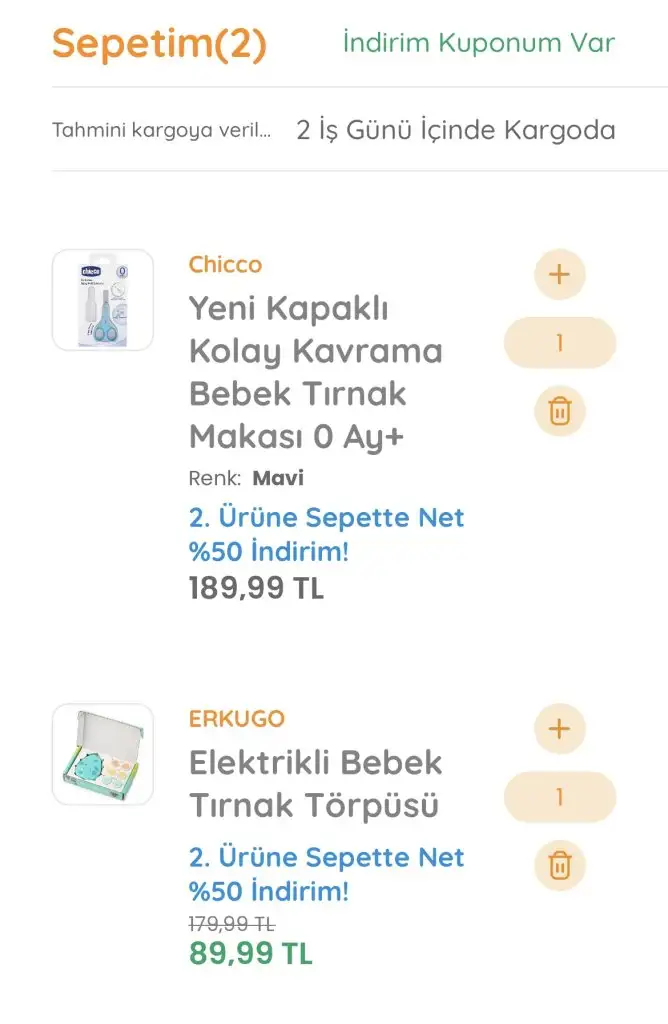Viewport: 668px width, 1024px height.
Task: Remove ERKUGO nail file from cart
Action: pyautogui.click(x=560, y=865)
